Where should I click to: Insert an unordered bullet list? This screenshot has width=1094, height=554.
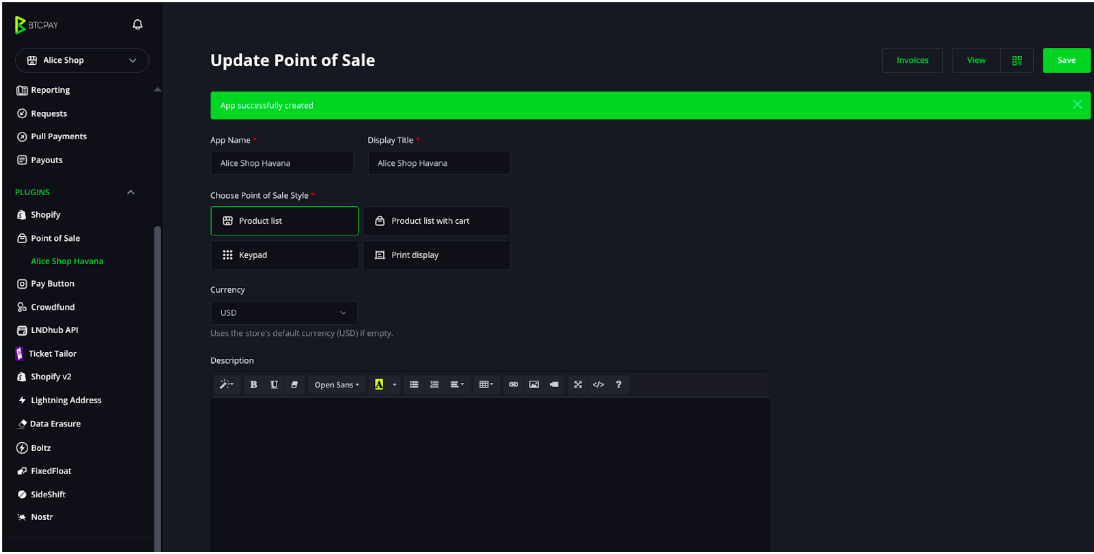click(414, 384)
